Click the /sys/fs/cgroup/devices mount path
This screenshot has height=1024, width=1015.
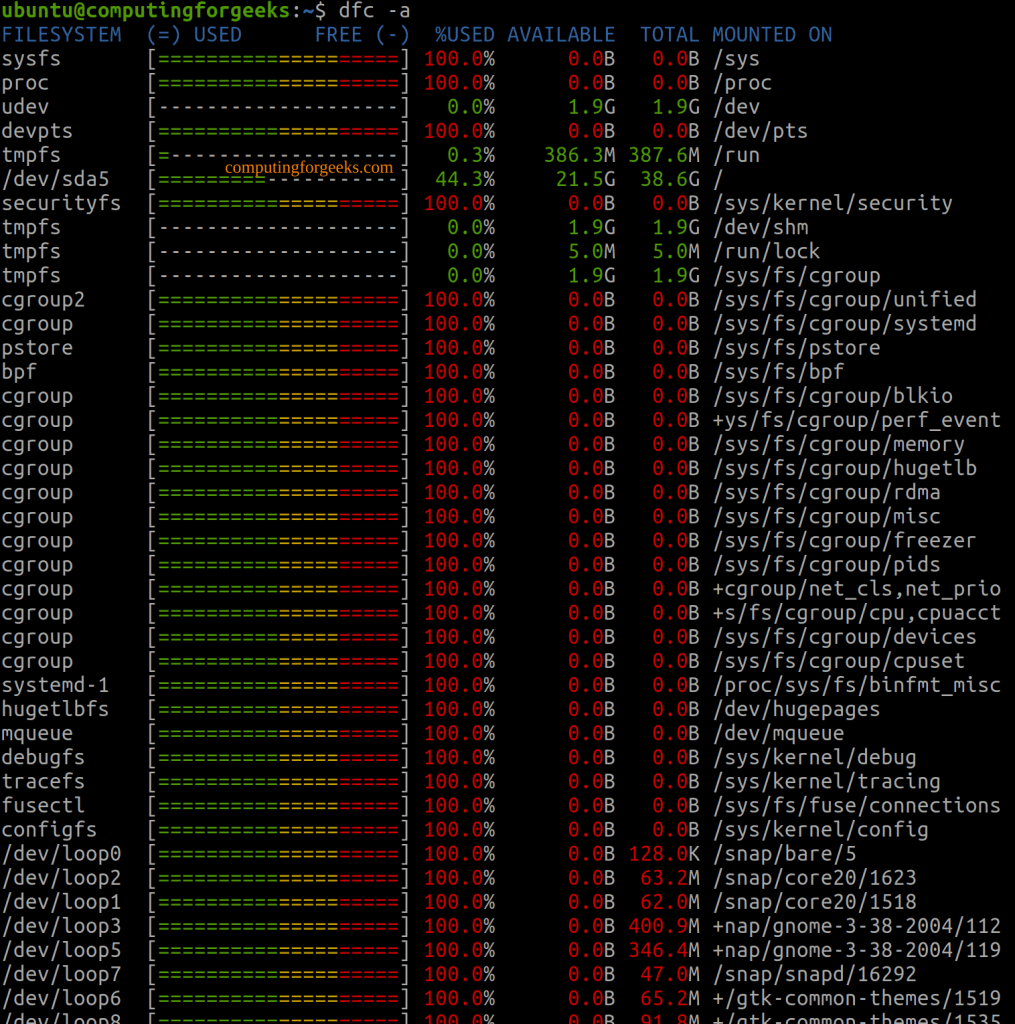[x=845, y=637]
